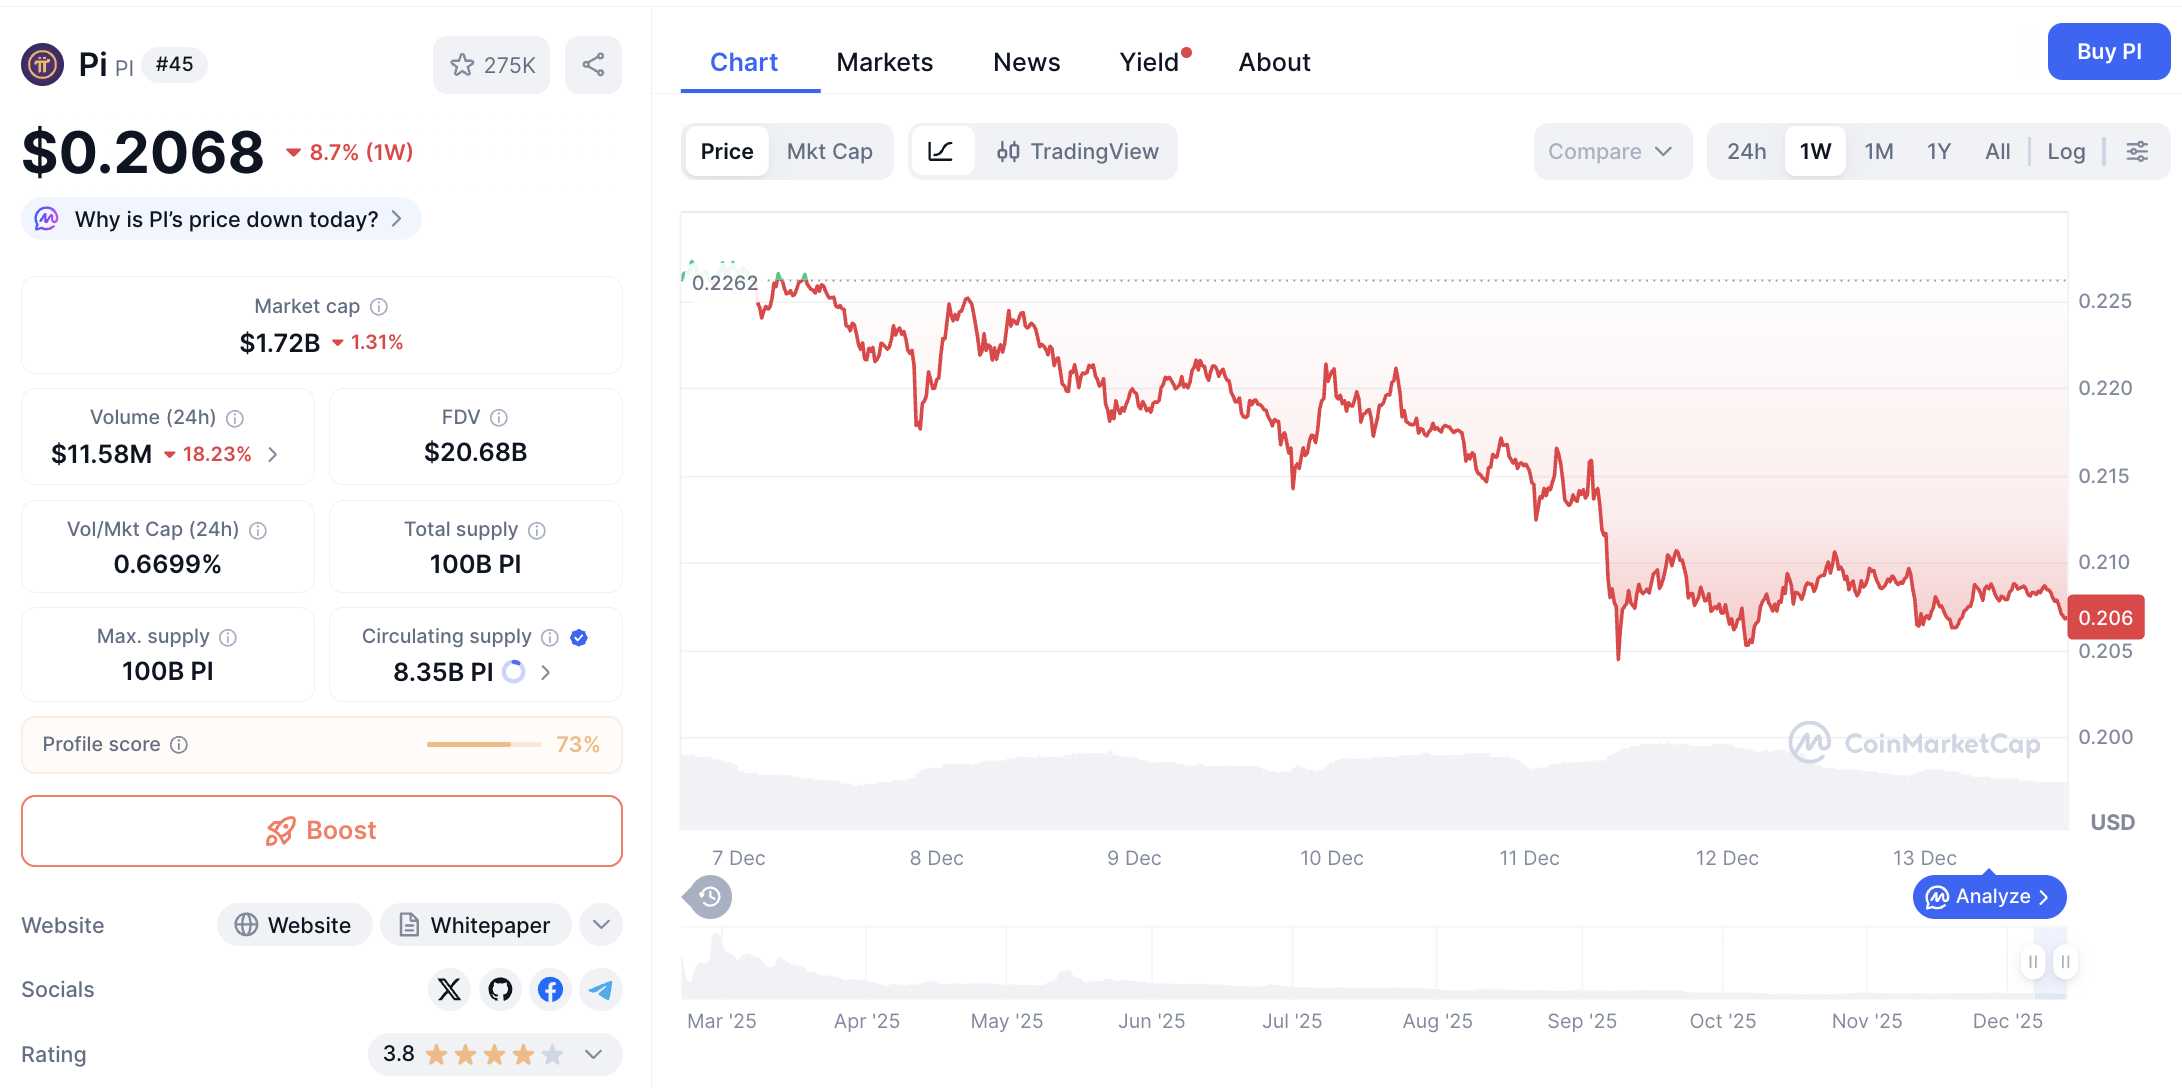Open Pi's GitHub social icon
2182x1088 pixels.
pos(499,989)
